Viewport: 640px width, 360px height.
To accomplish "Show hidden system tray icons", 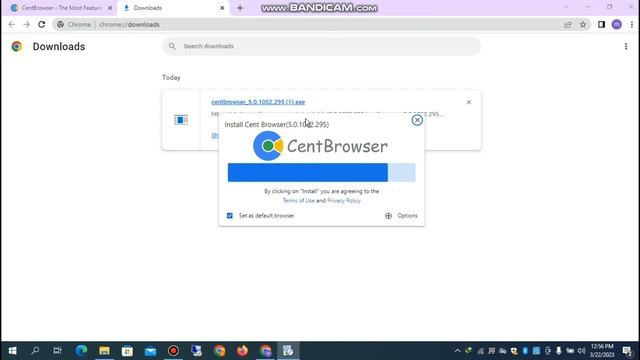I will [457, 351].
